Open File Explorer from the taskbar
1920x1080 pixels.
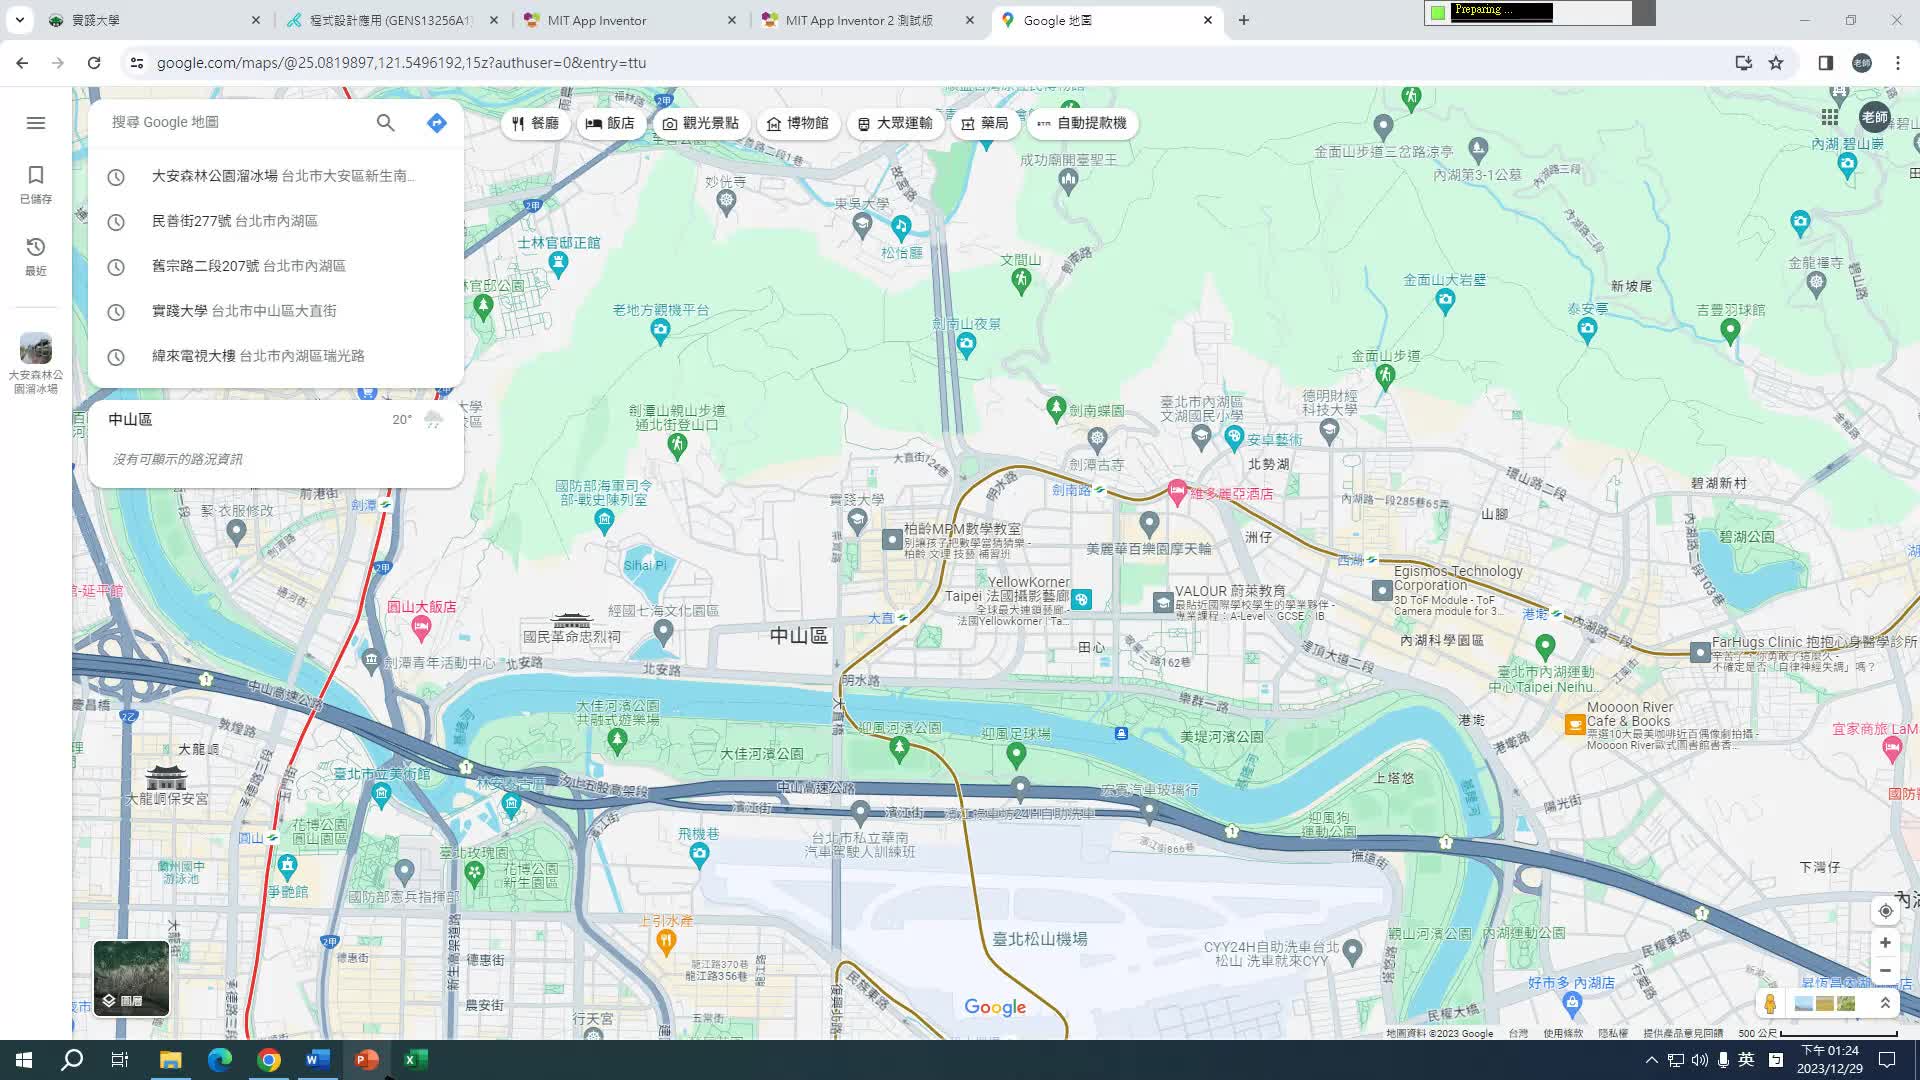170,1060
